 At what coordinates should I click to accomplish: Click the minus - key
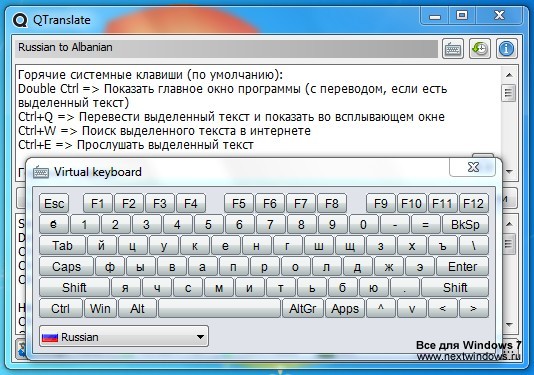pos(394,224)
